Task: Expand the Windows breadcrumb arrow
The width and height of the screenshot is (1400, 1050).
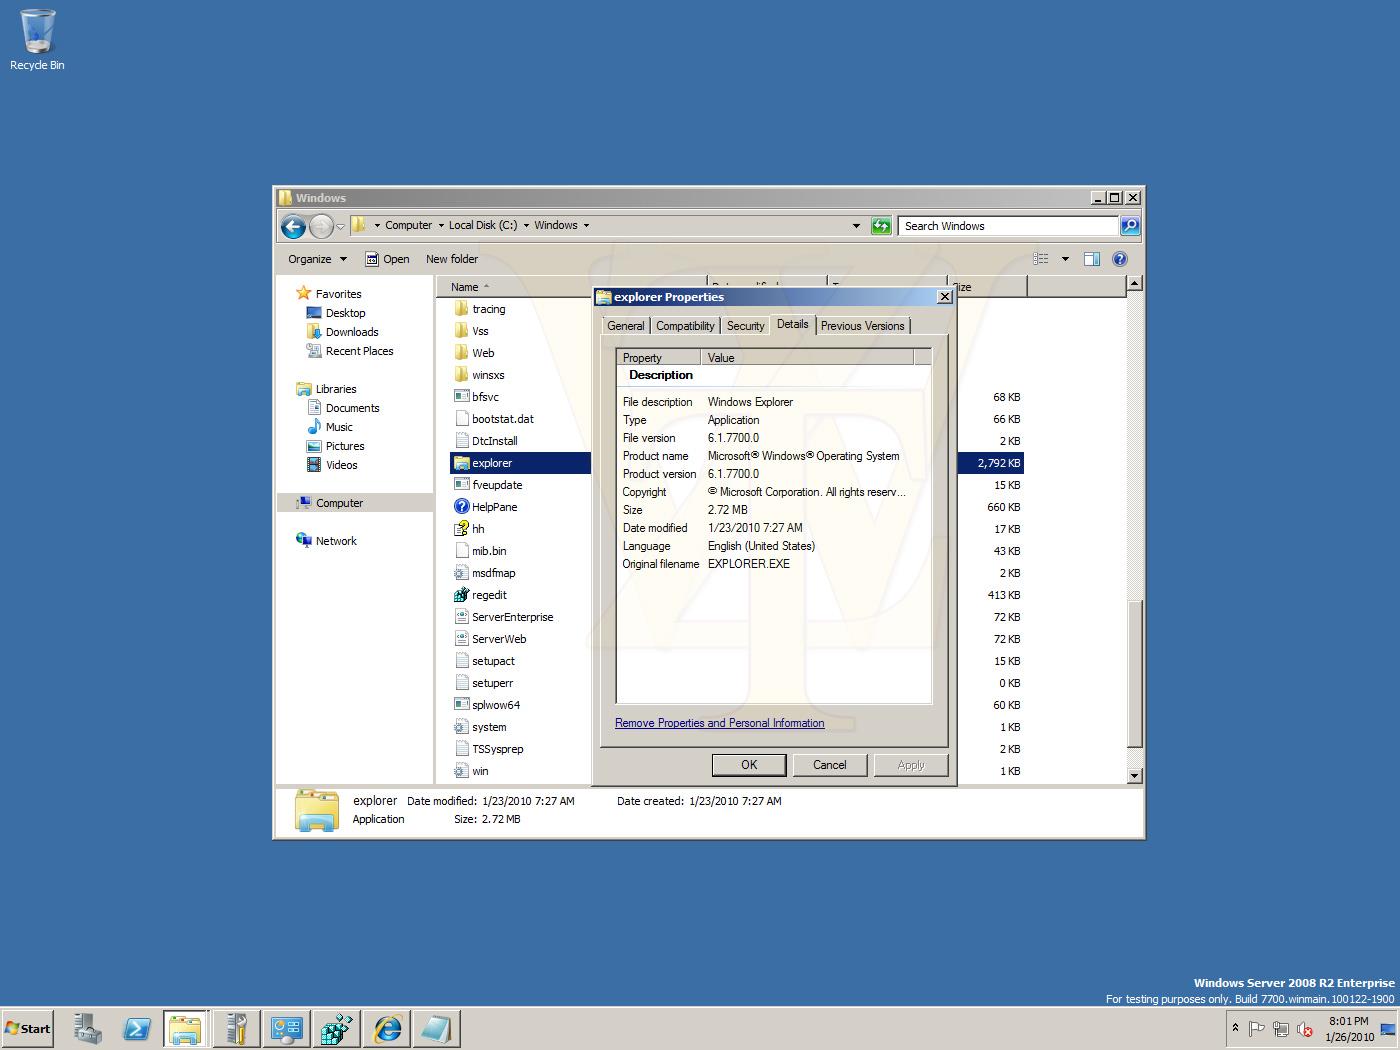Action: (x=586, y=226)
